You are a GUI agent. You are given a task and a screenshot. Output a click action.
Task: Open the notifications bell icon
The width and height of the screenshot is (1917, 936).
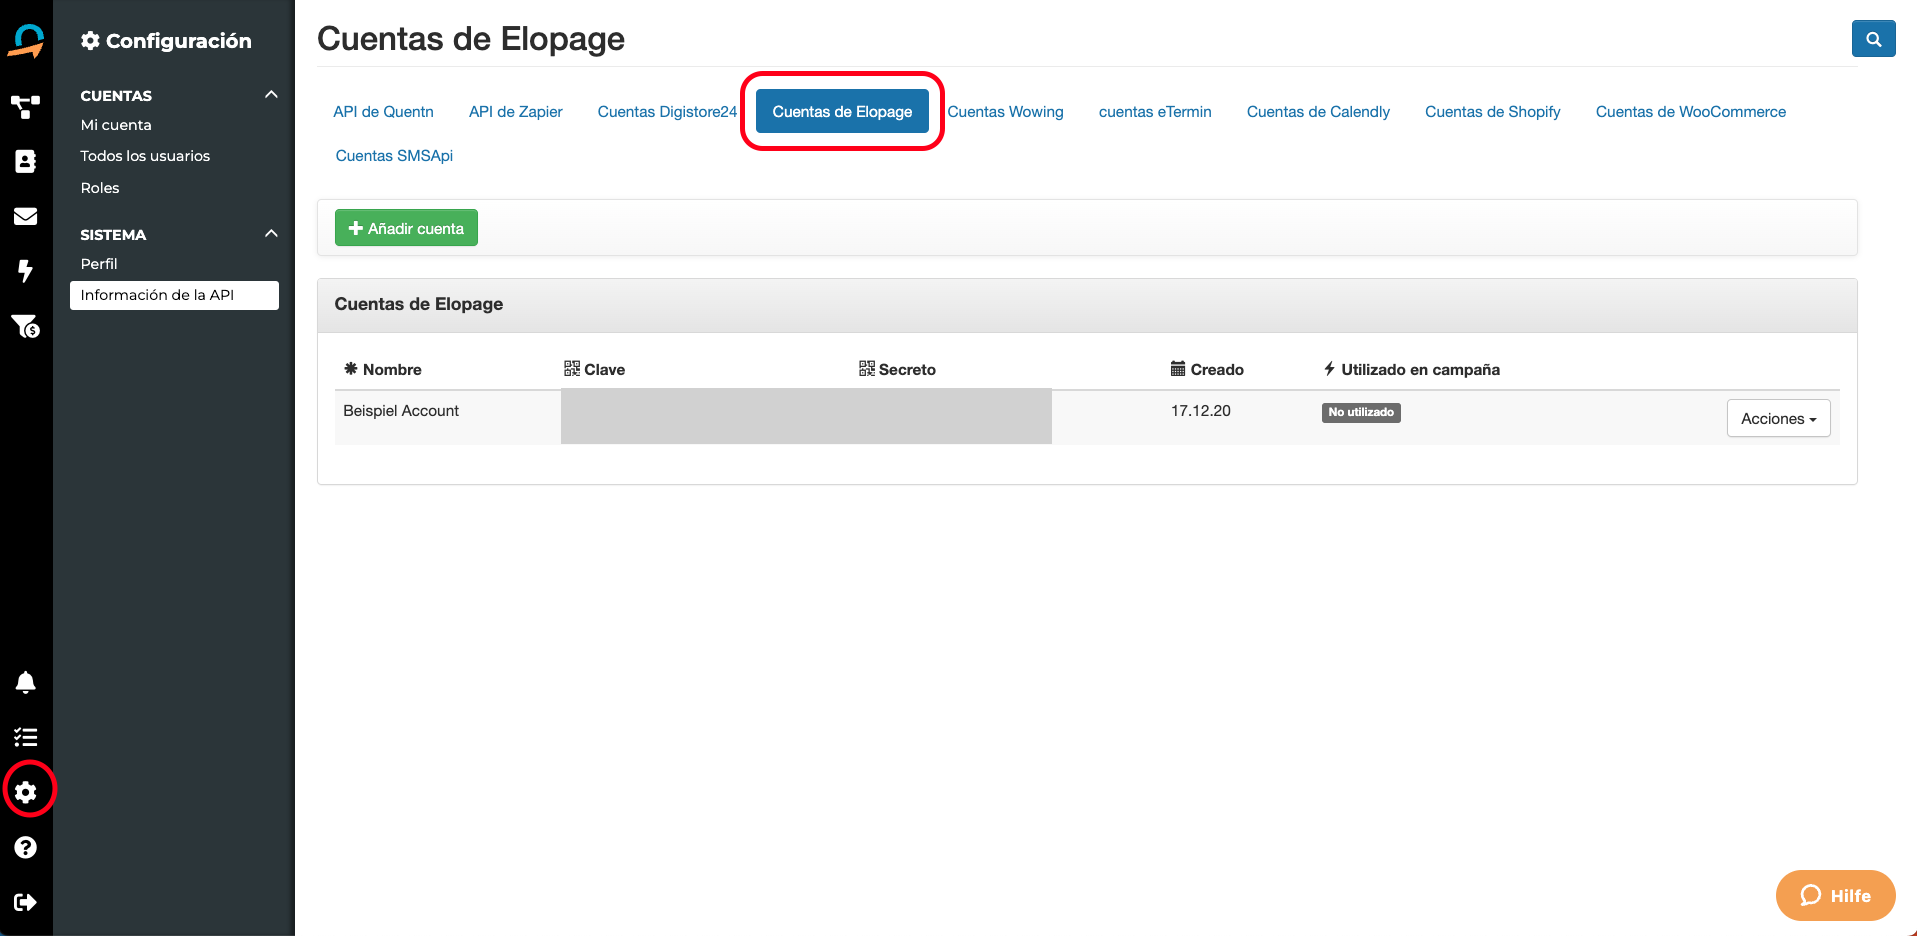pos(26,682)
